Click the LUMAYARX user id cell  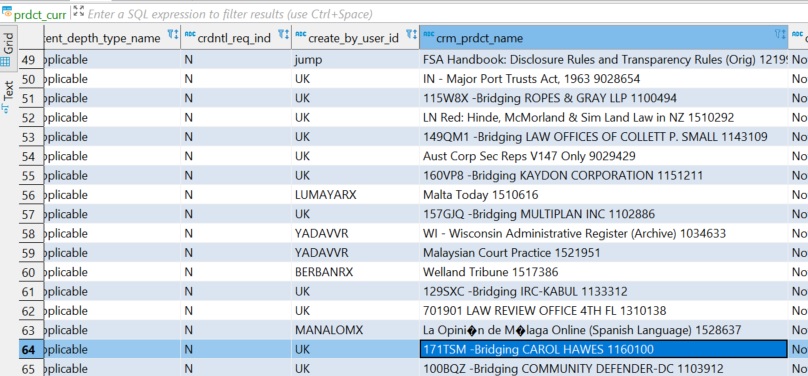[x=355, y=195]
